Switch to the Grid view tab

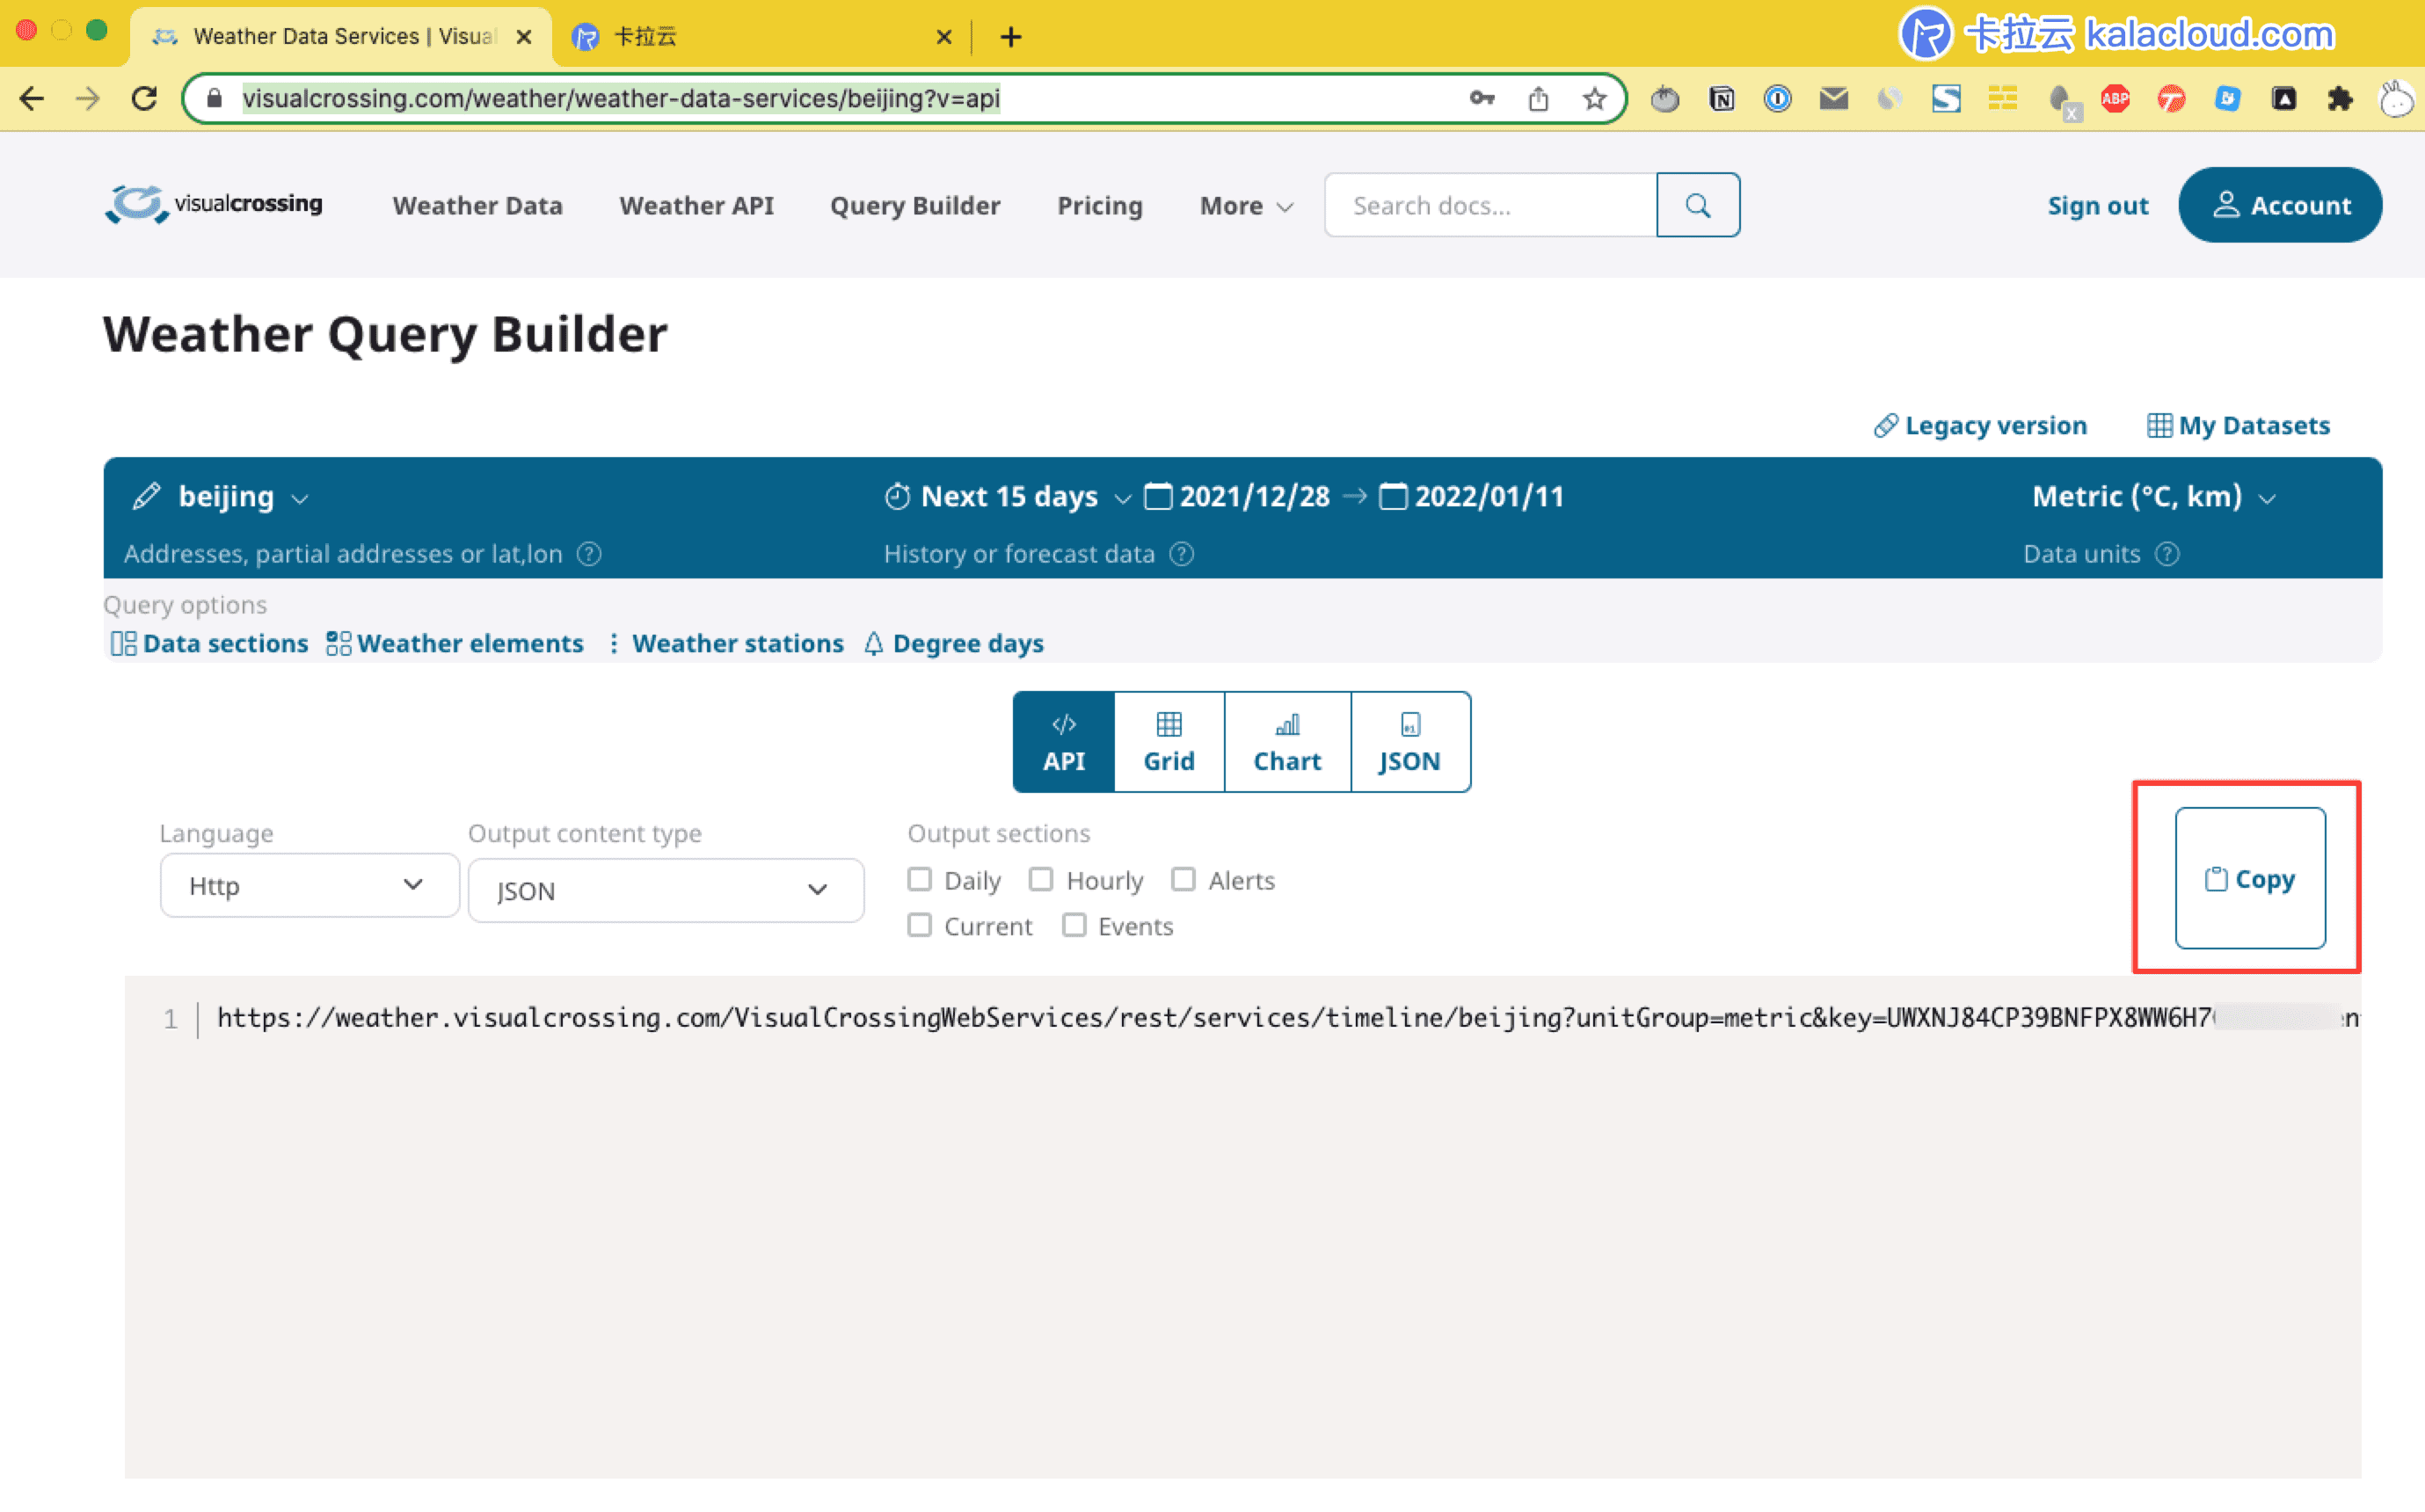[1168, 742]
